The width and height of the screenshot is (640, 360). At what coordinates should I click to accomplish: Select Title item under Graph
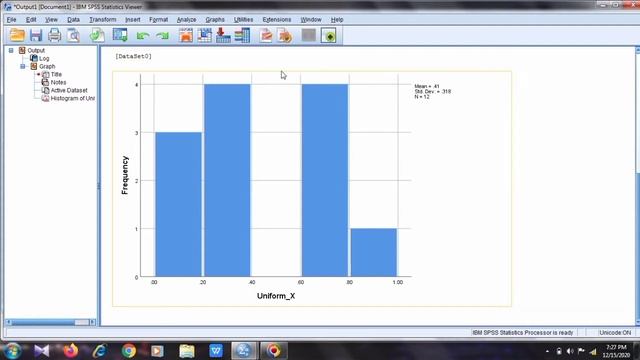point(56,74)
